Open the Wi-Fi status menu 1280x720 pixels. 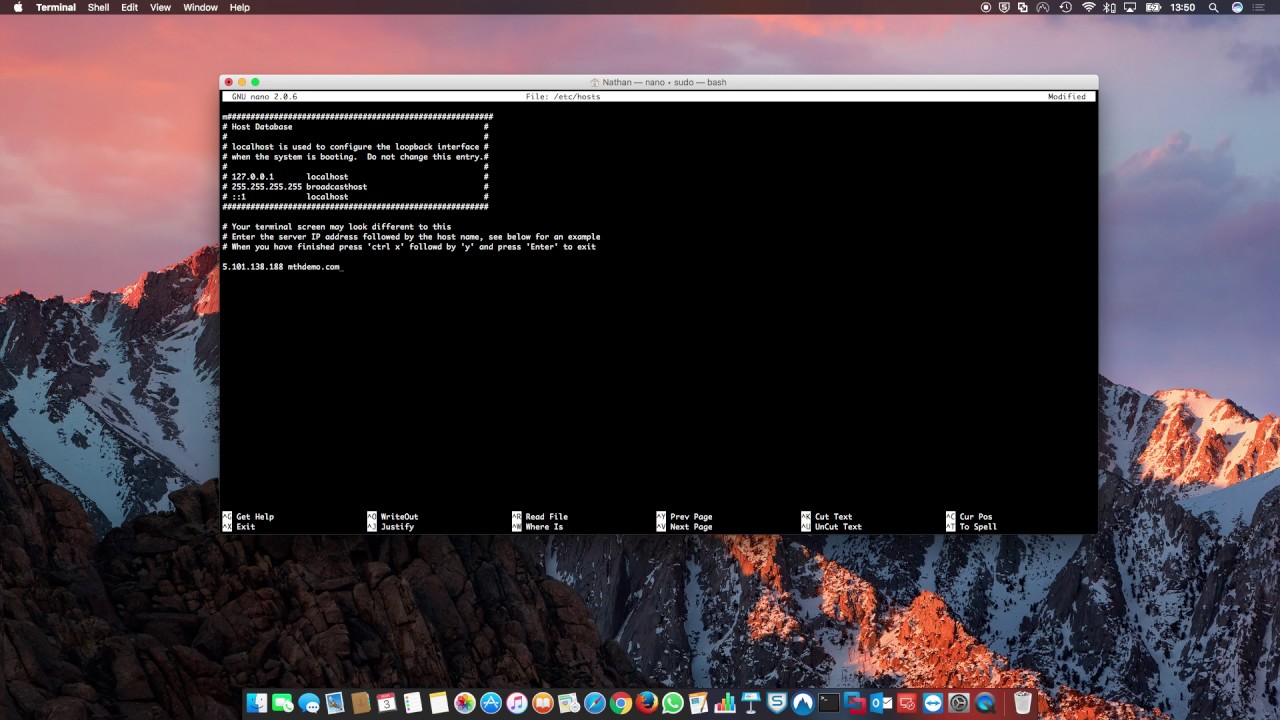[1089, 7]
